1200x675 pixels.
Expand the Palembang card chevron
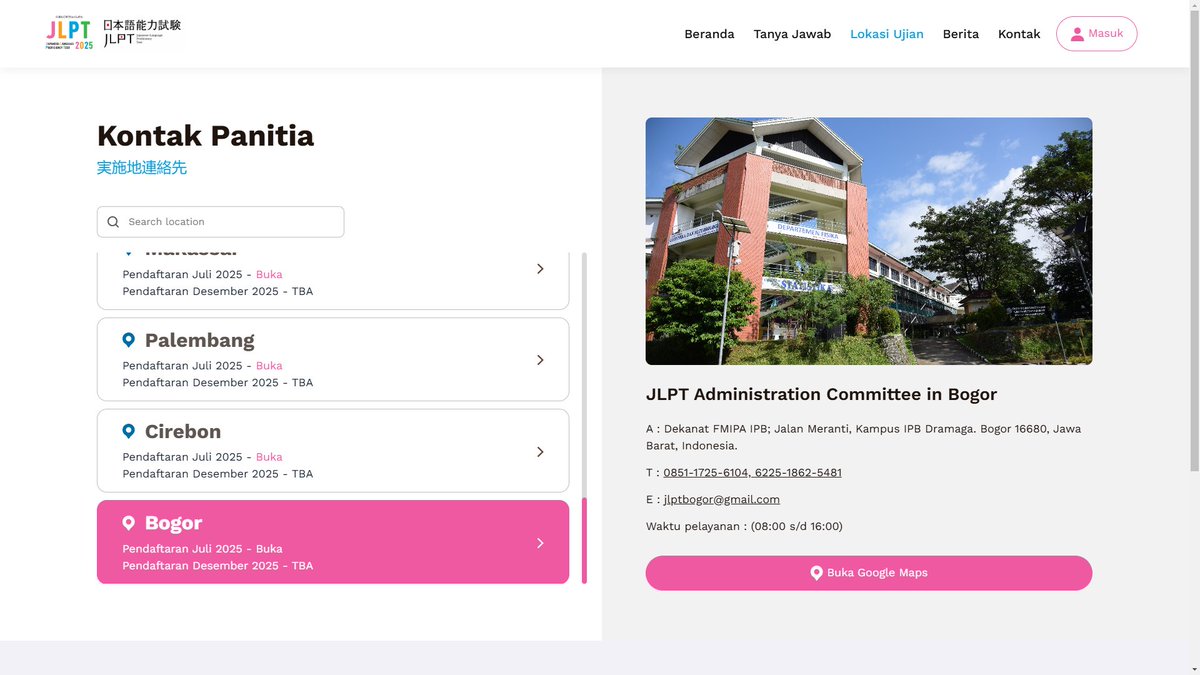coord(540,360)
